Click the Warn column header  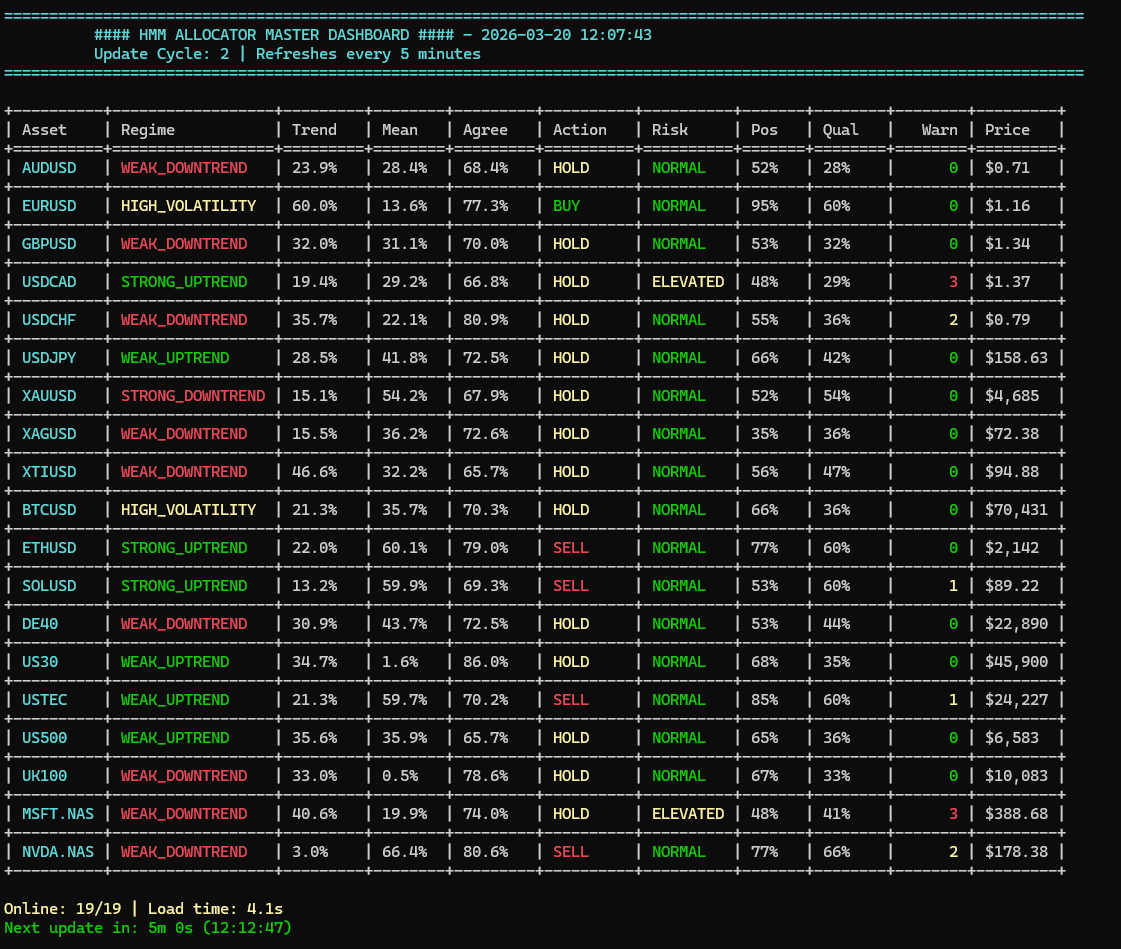pyautogui.click(x=939, y=130)
